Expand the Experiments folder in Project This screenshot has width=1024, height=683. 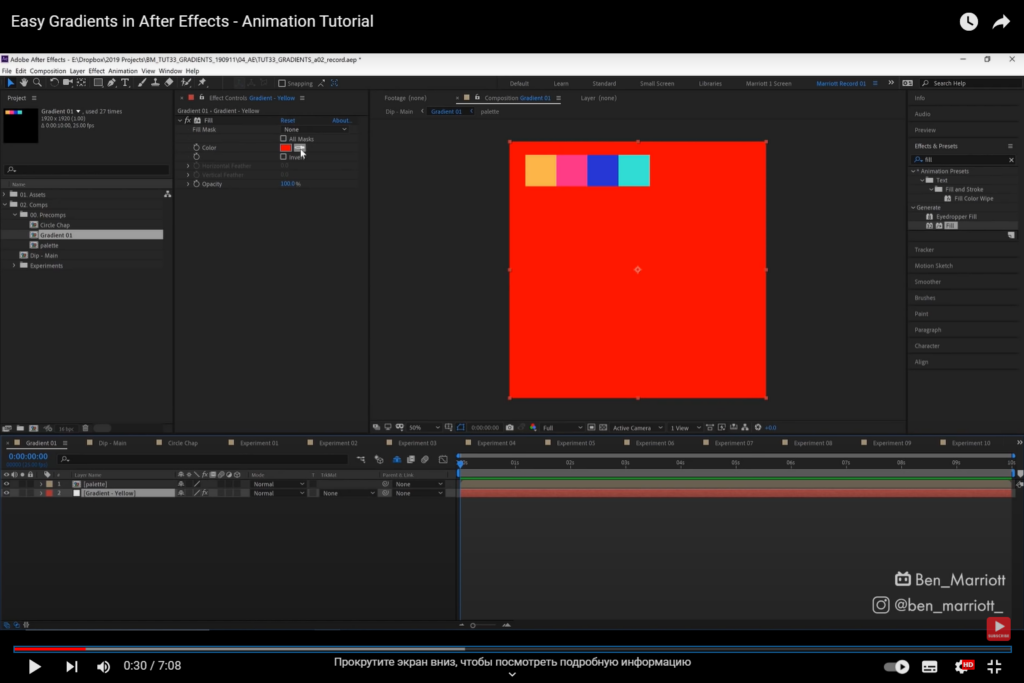(x=14, y=266)
